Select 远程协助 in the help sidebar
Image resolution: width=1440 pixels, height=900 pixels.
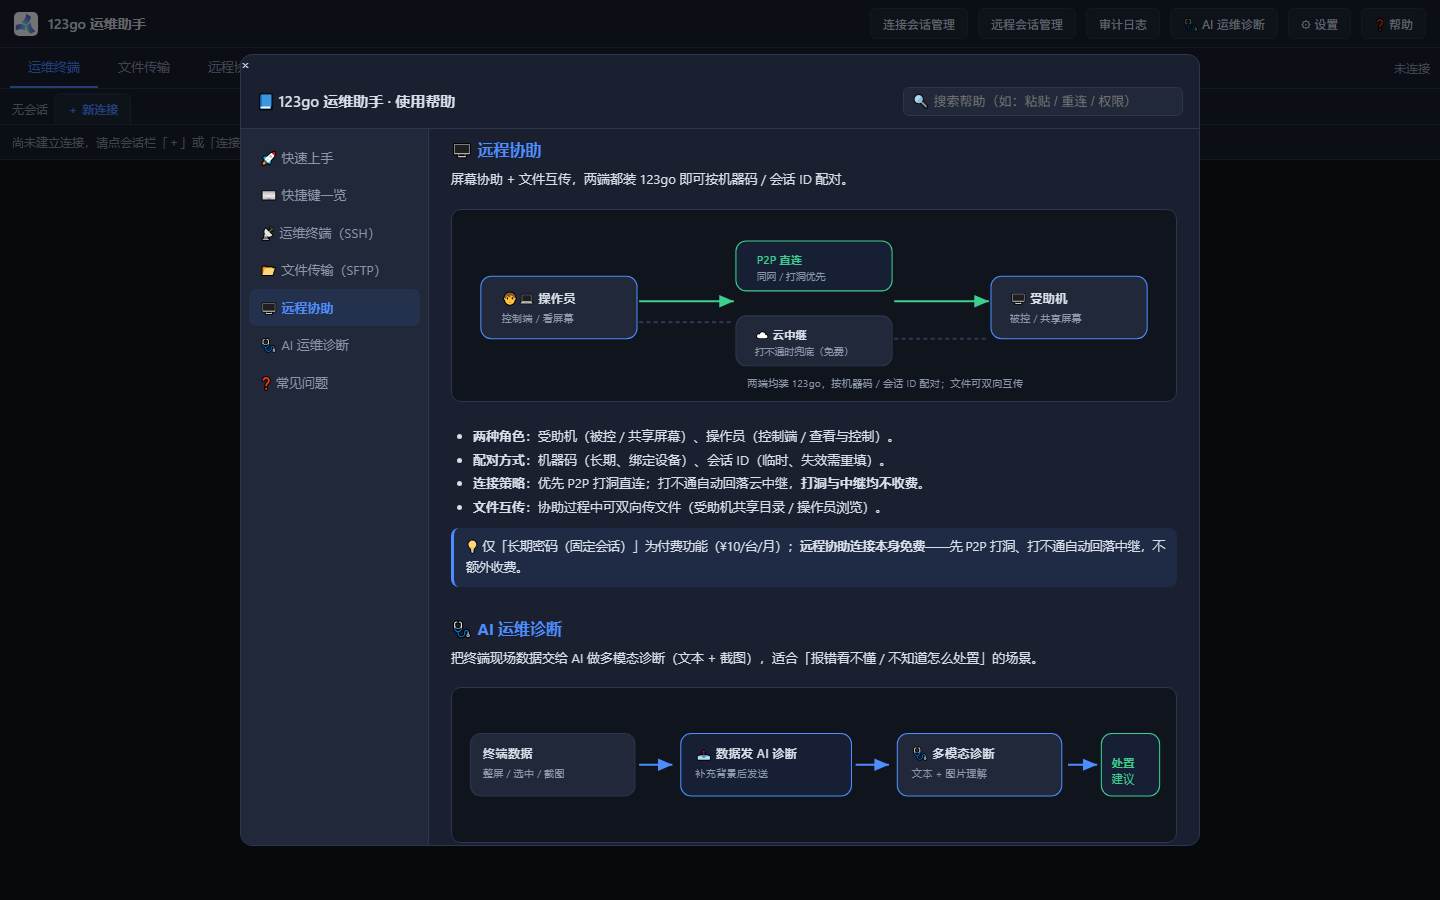point(334,308)
